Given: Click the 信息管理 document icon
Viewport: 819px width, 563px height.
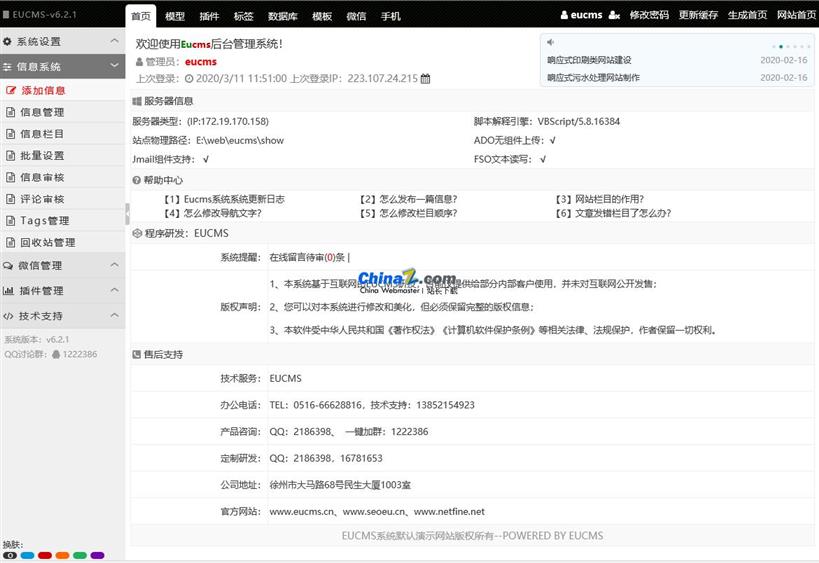Looking at the screenshot, I should click(11, 112).
